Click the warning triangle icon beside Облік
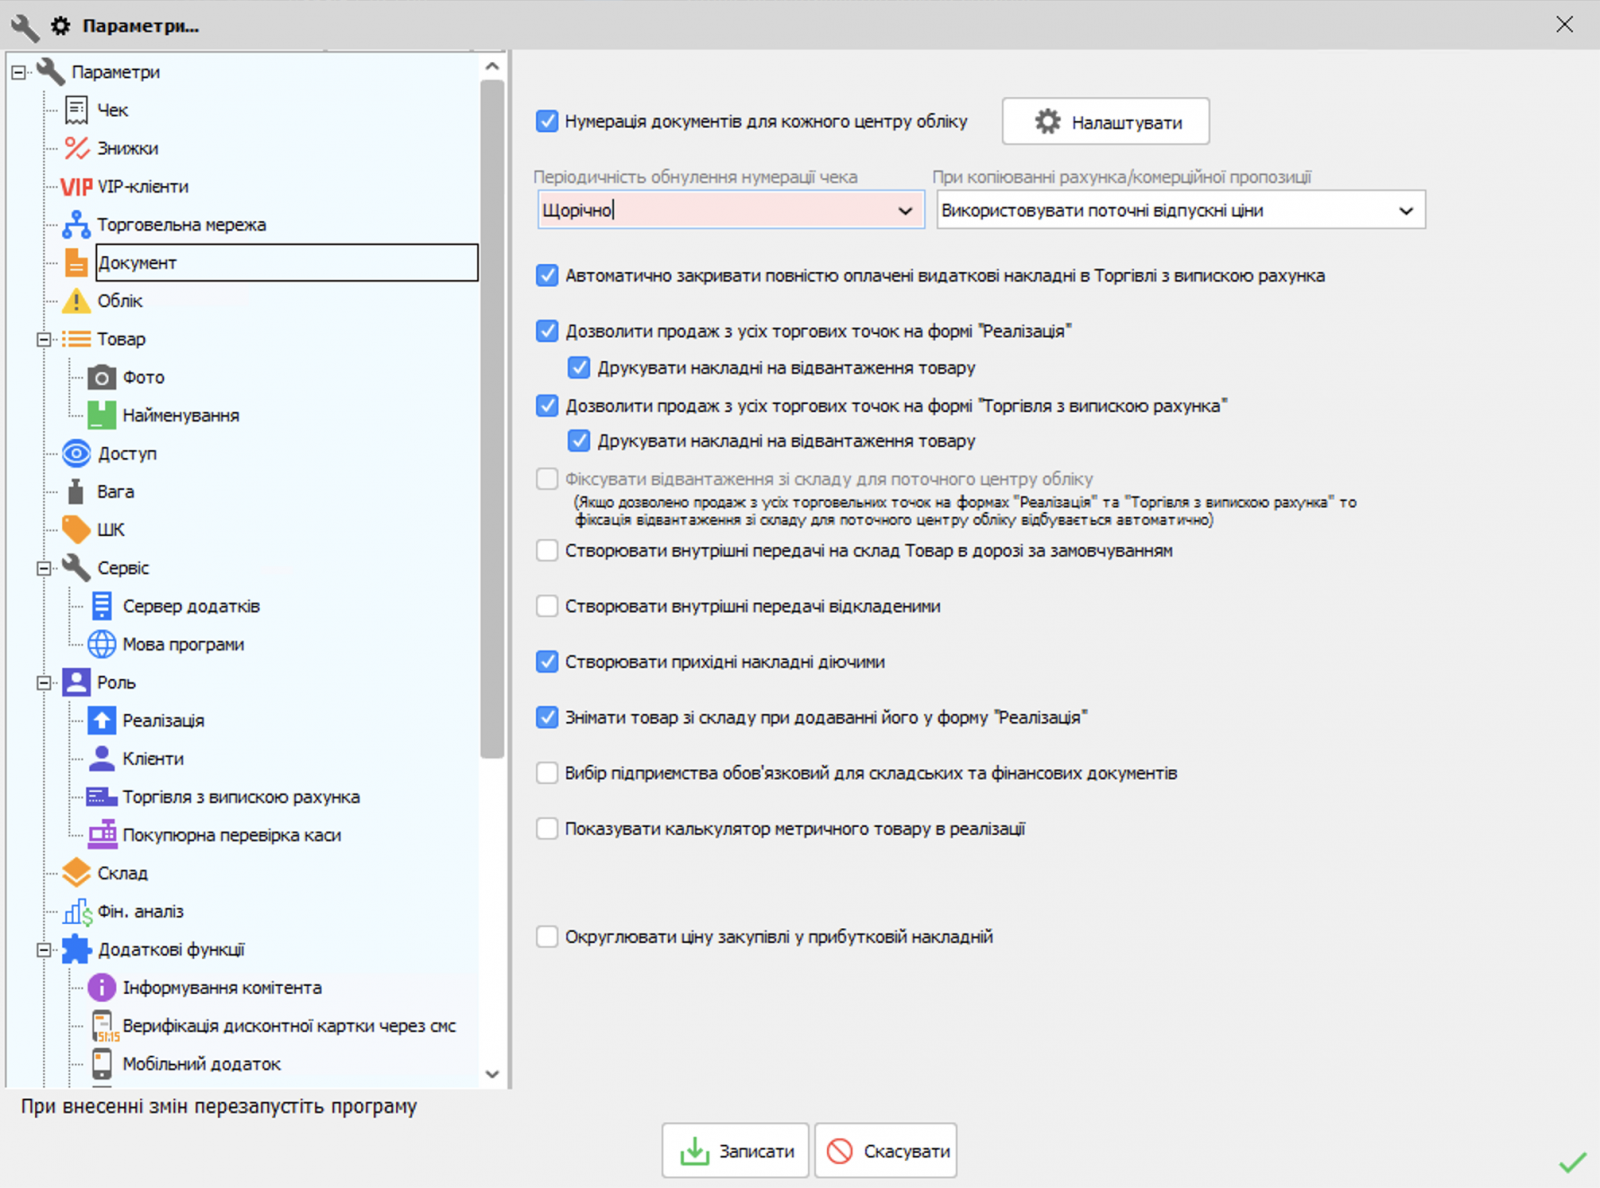The height and width of the screenshot is (1188, 1600). click(x=76, y=301)
